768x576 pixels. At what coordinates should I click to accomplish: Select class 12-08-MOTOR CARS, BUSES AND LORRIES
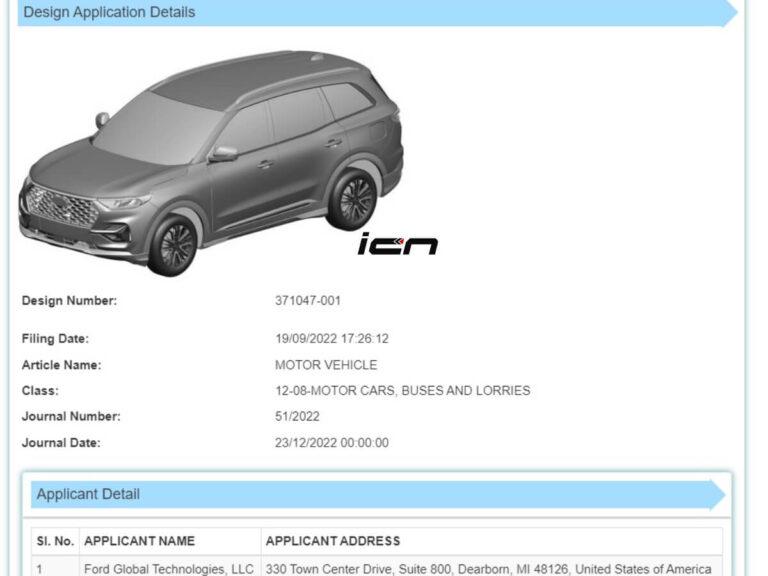403,390
